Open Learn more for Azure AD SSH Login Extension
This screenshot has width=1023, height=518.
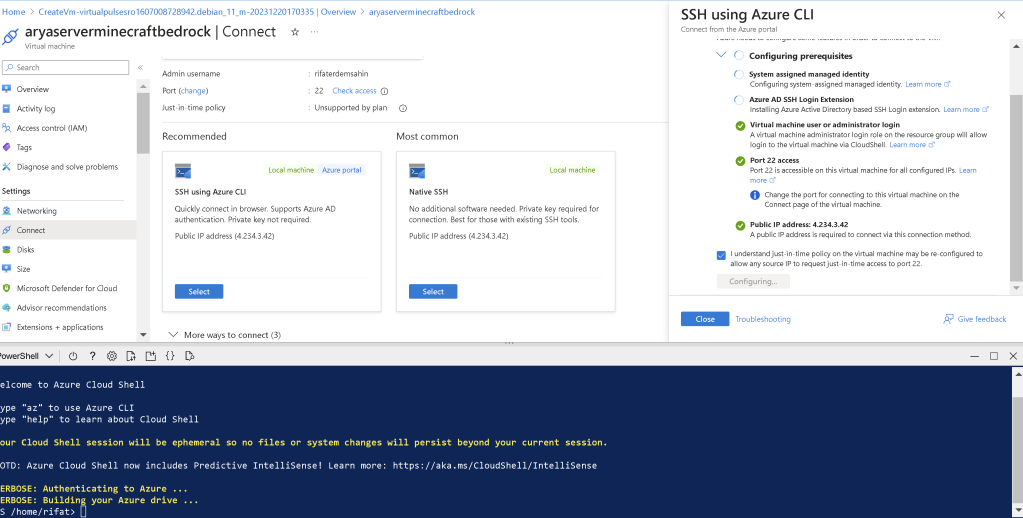(x=966, y=110)
